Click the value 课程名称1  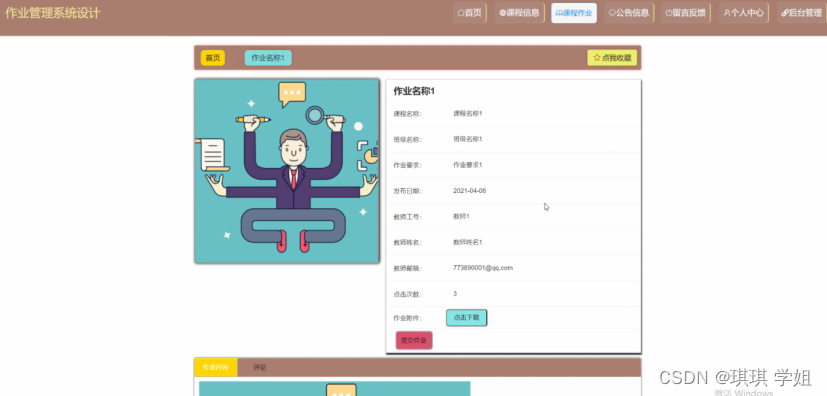tap(467, 113)
